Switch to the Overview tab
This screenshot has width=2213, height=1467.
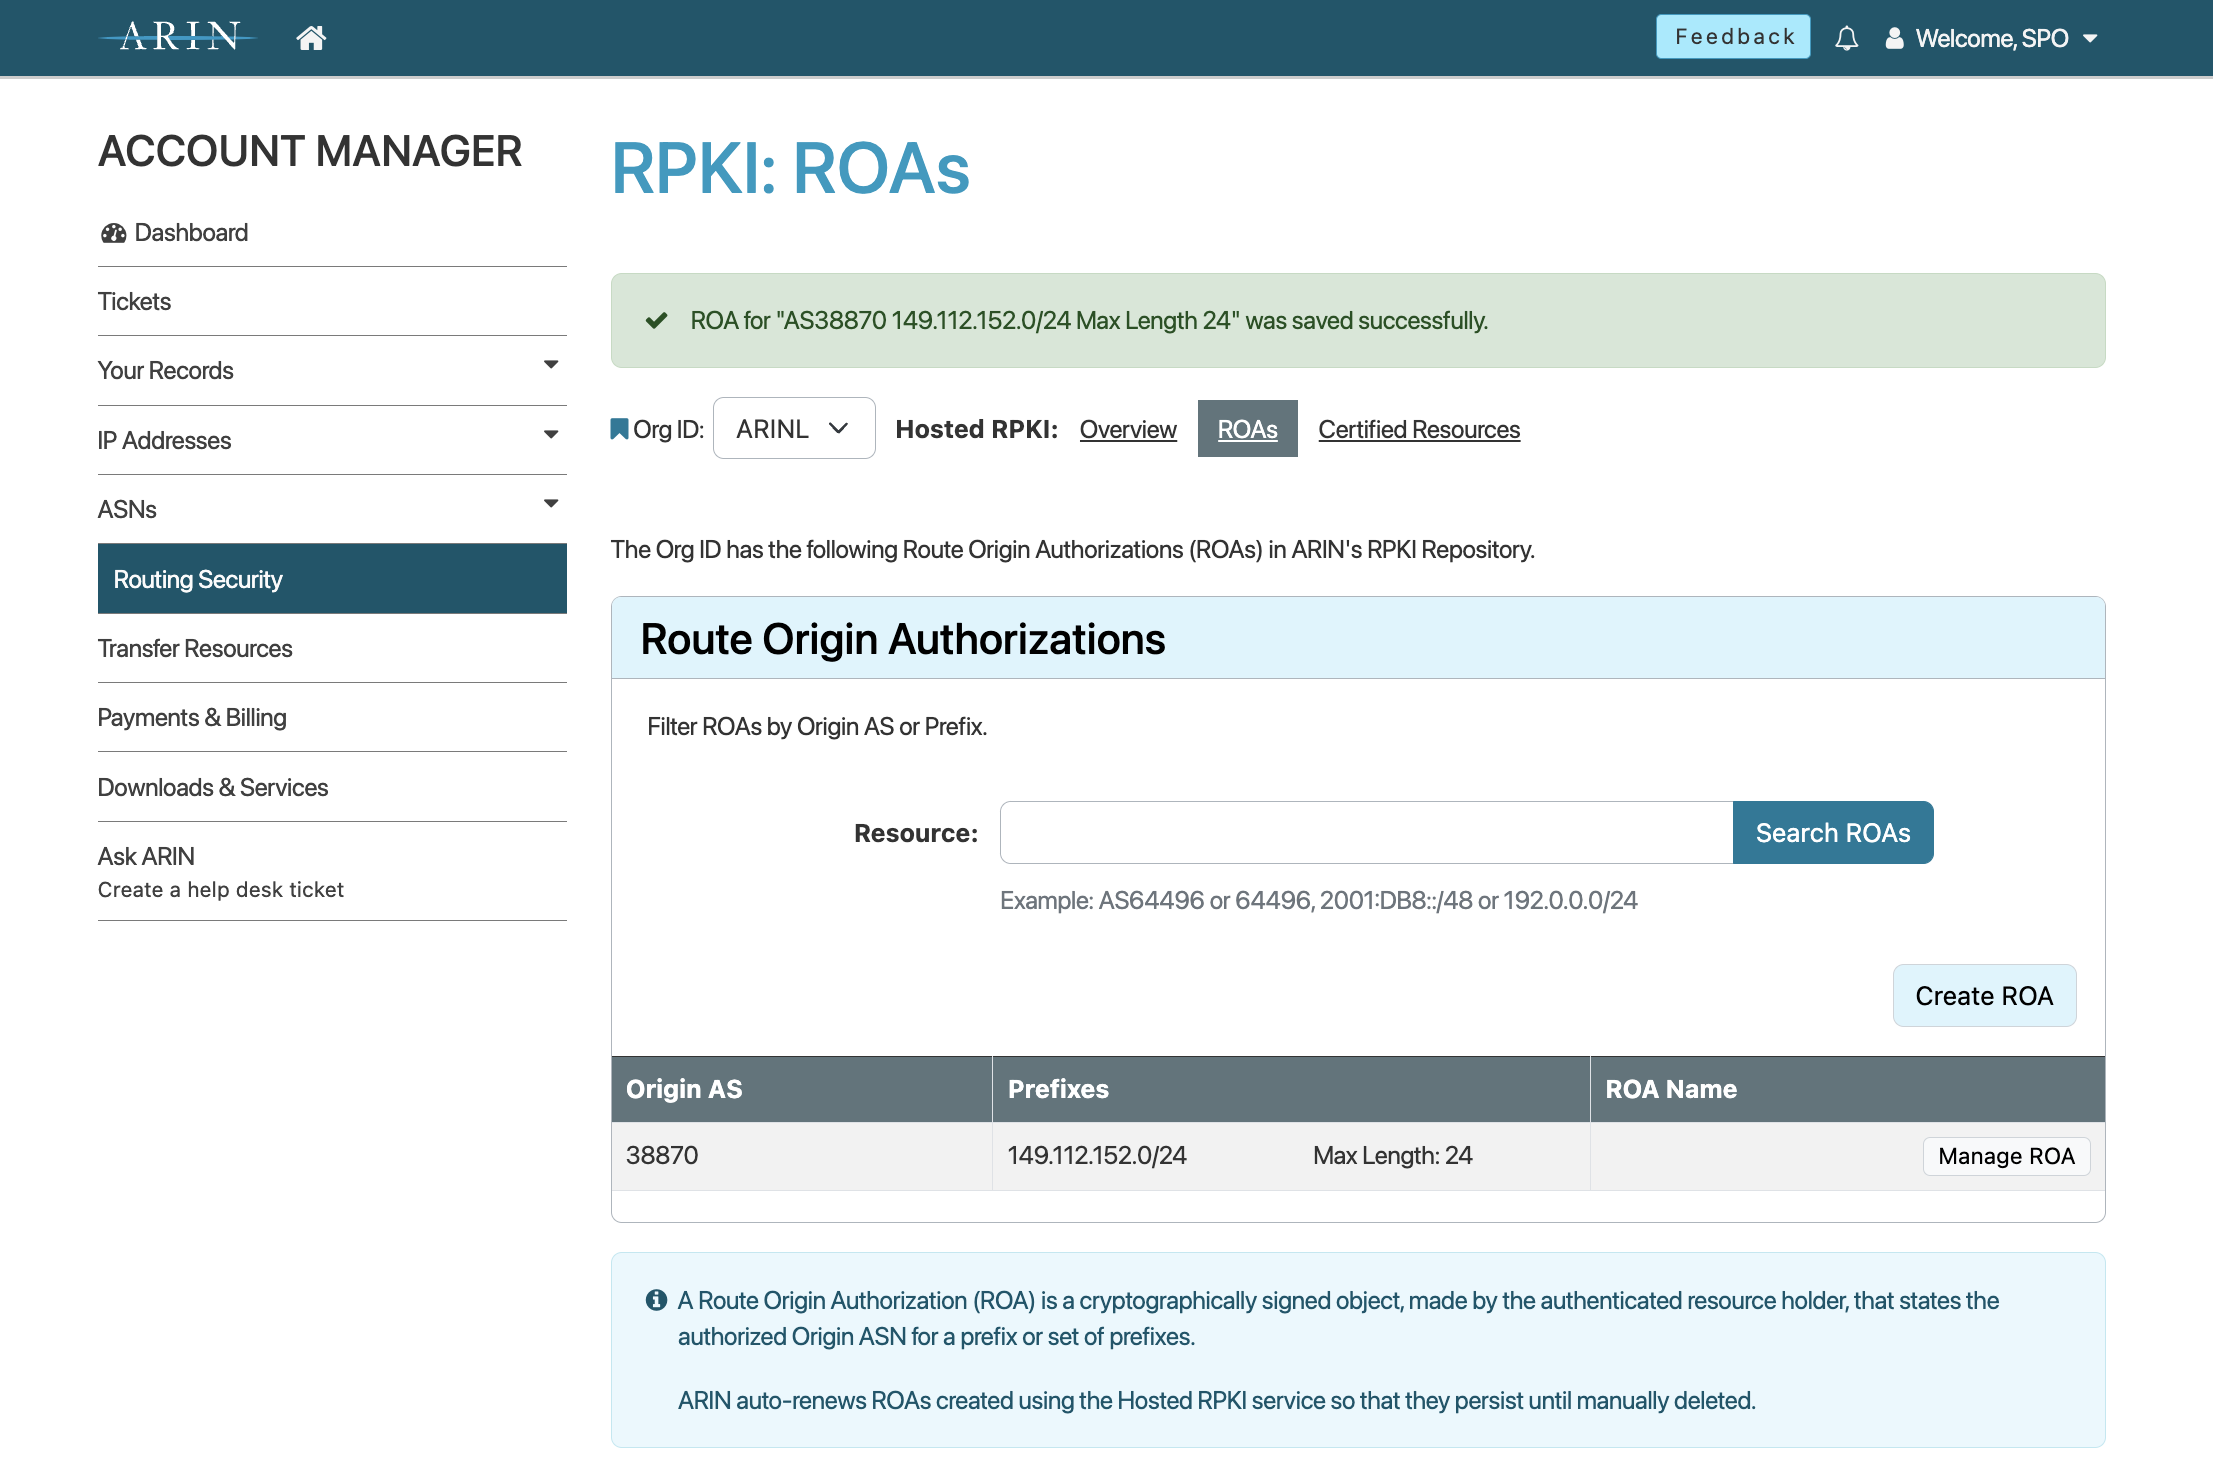1128,429
